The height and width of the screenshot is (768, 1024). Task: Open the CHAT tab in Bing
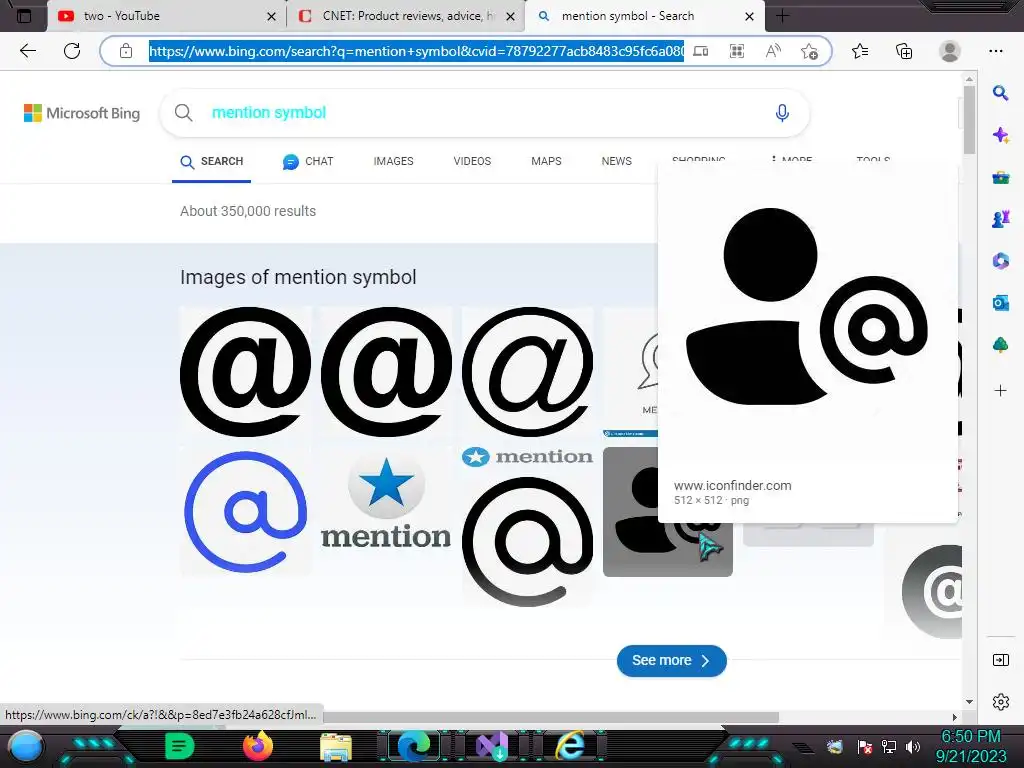308,161
